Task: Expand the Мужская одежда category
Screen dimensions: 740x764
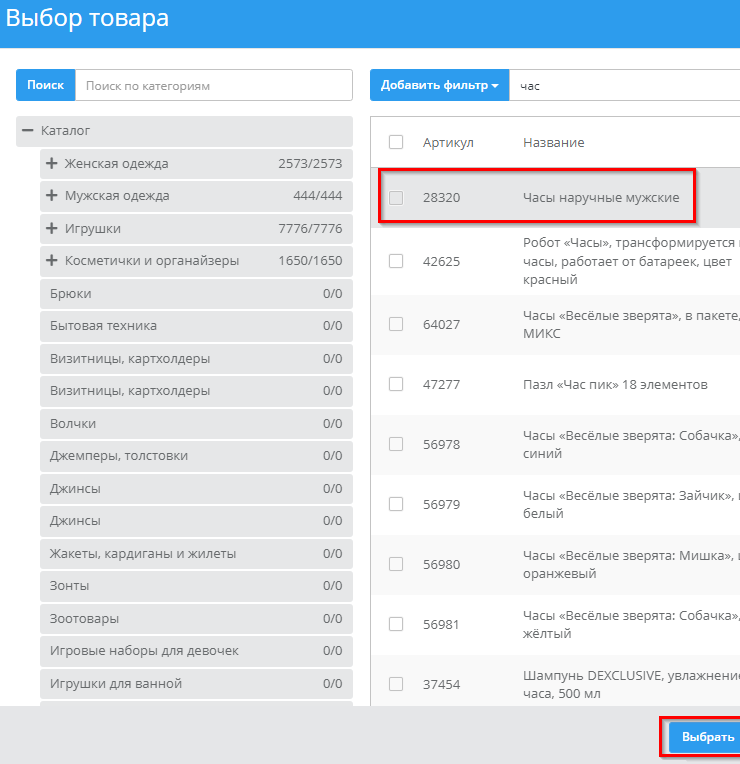Action: pyautogui.click(x=52, y=196)
